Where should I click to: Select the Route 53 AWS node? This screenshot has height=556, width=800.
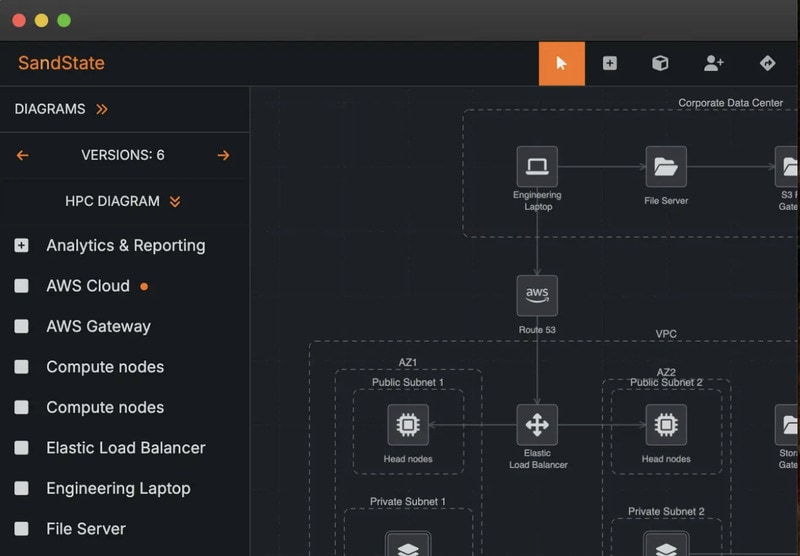click(537, 296)
